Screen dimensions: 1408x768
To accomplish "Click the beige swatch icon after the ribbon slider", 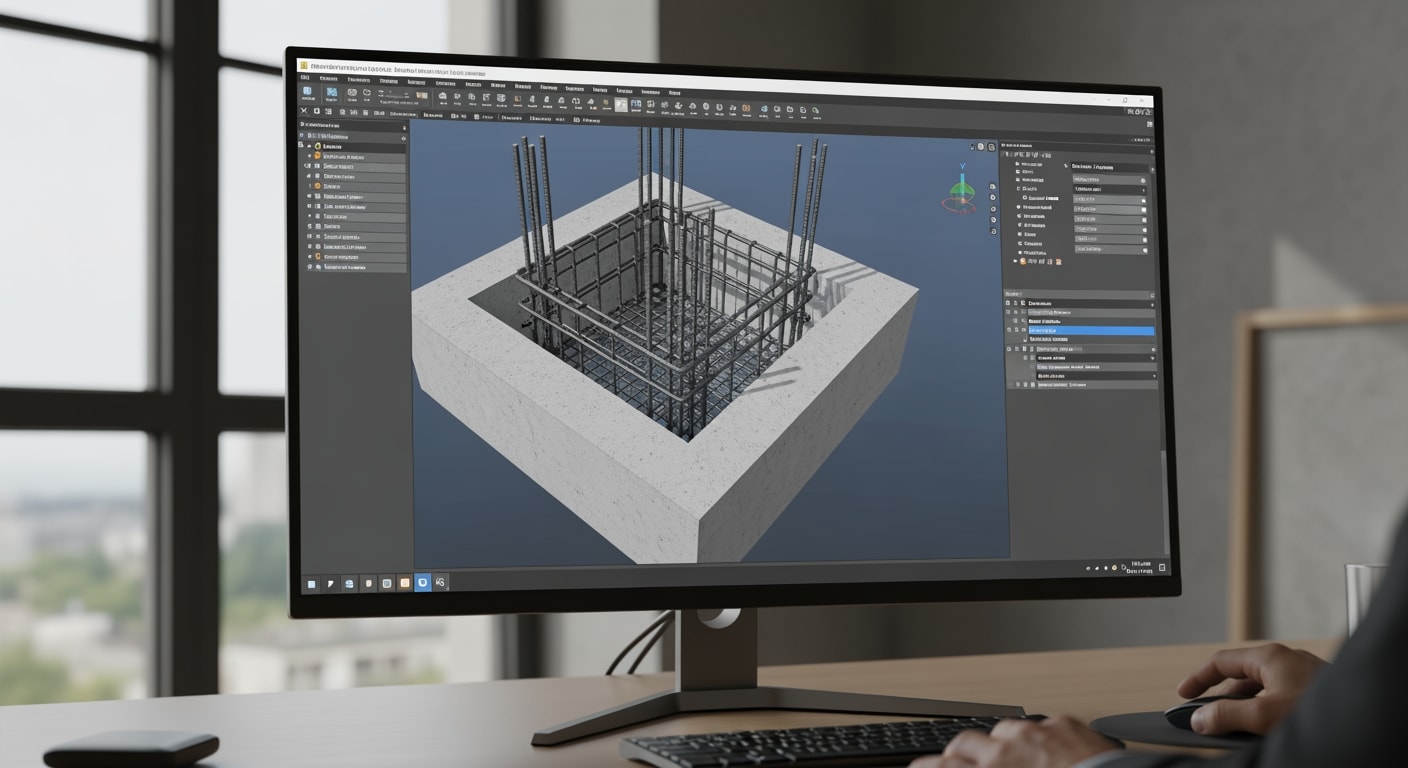I will tap(421, 96).
